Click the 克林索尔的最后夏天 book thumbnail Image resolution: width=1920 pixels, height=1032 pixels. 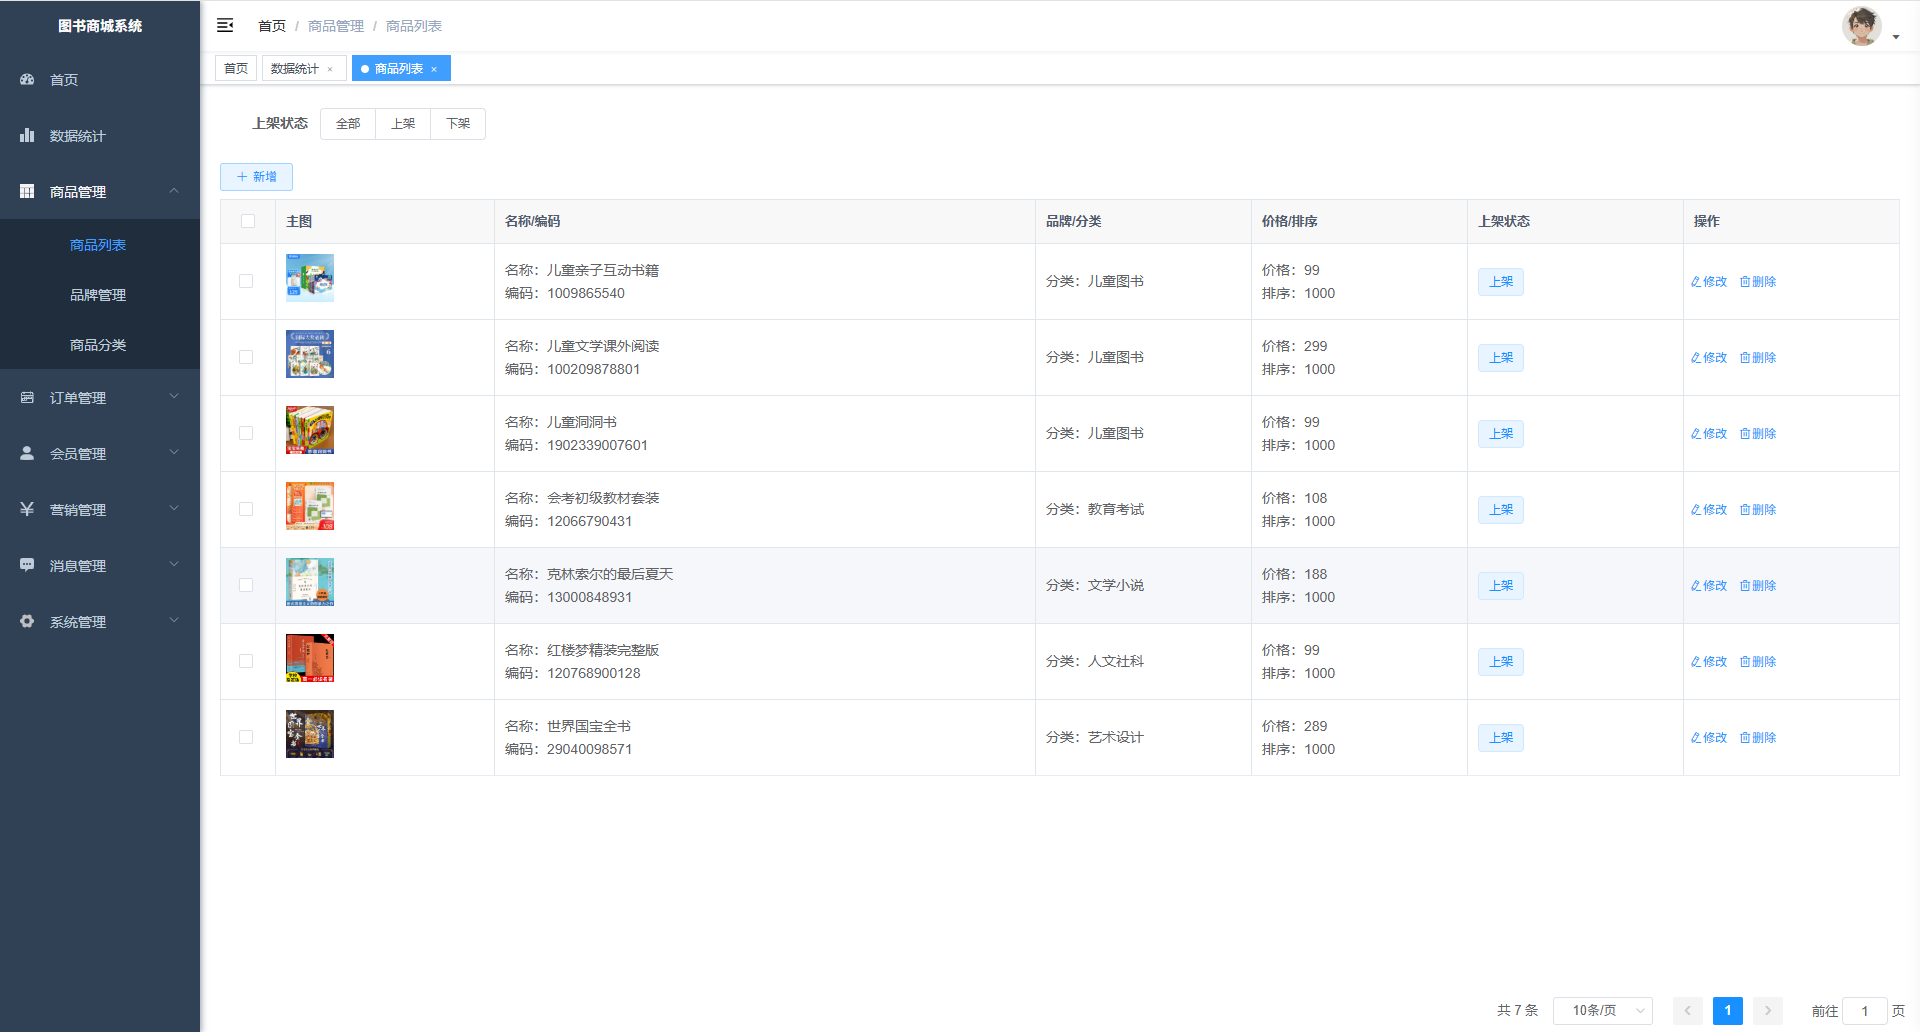(x=310, y=582)
